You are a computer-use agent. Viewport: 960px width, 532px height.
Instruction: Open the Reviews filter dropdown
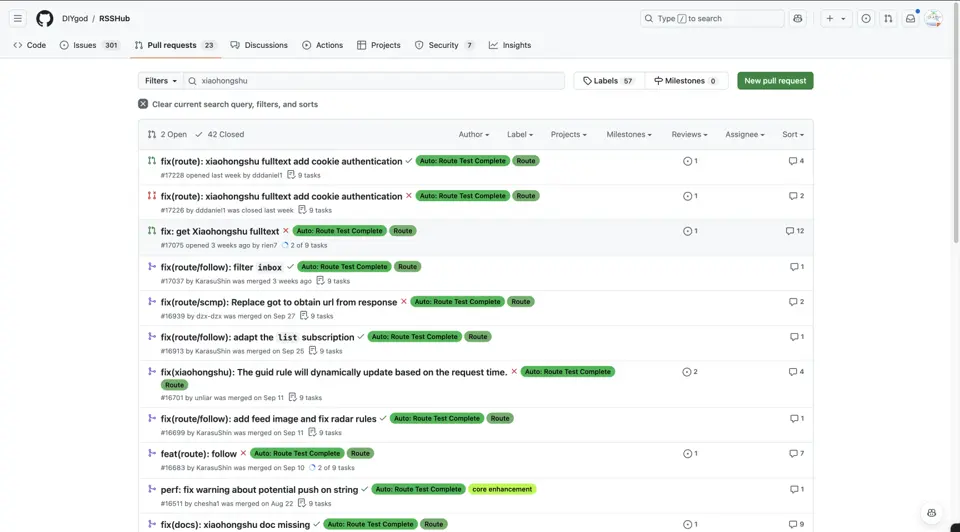(689, 135)
